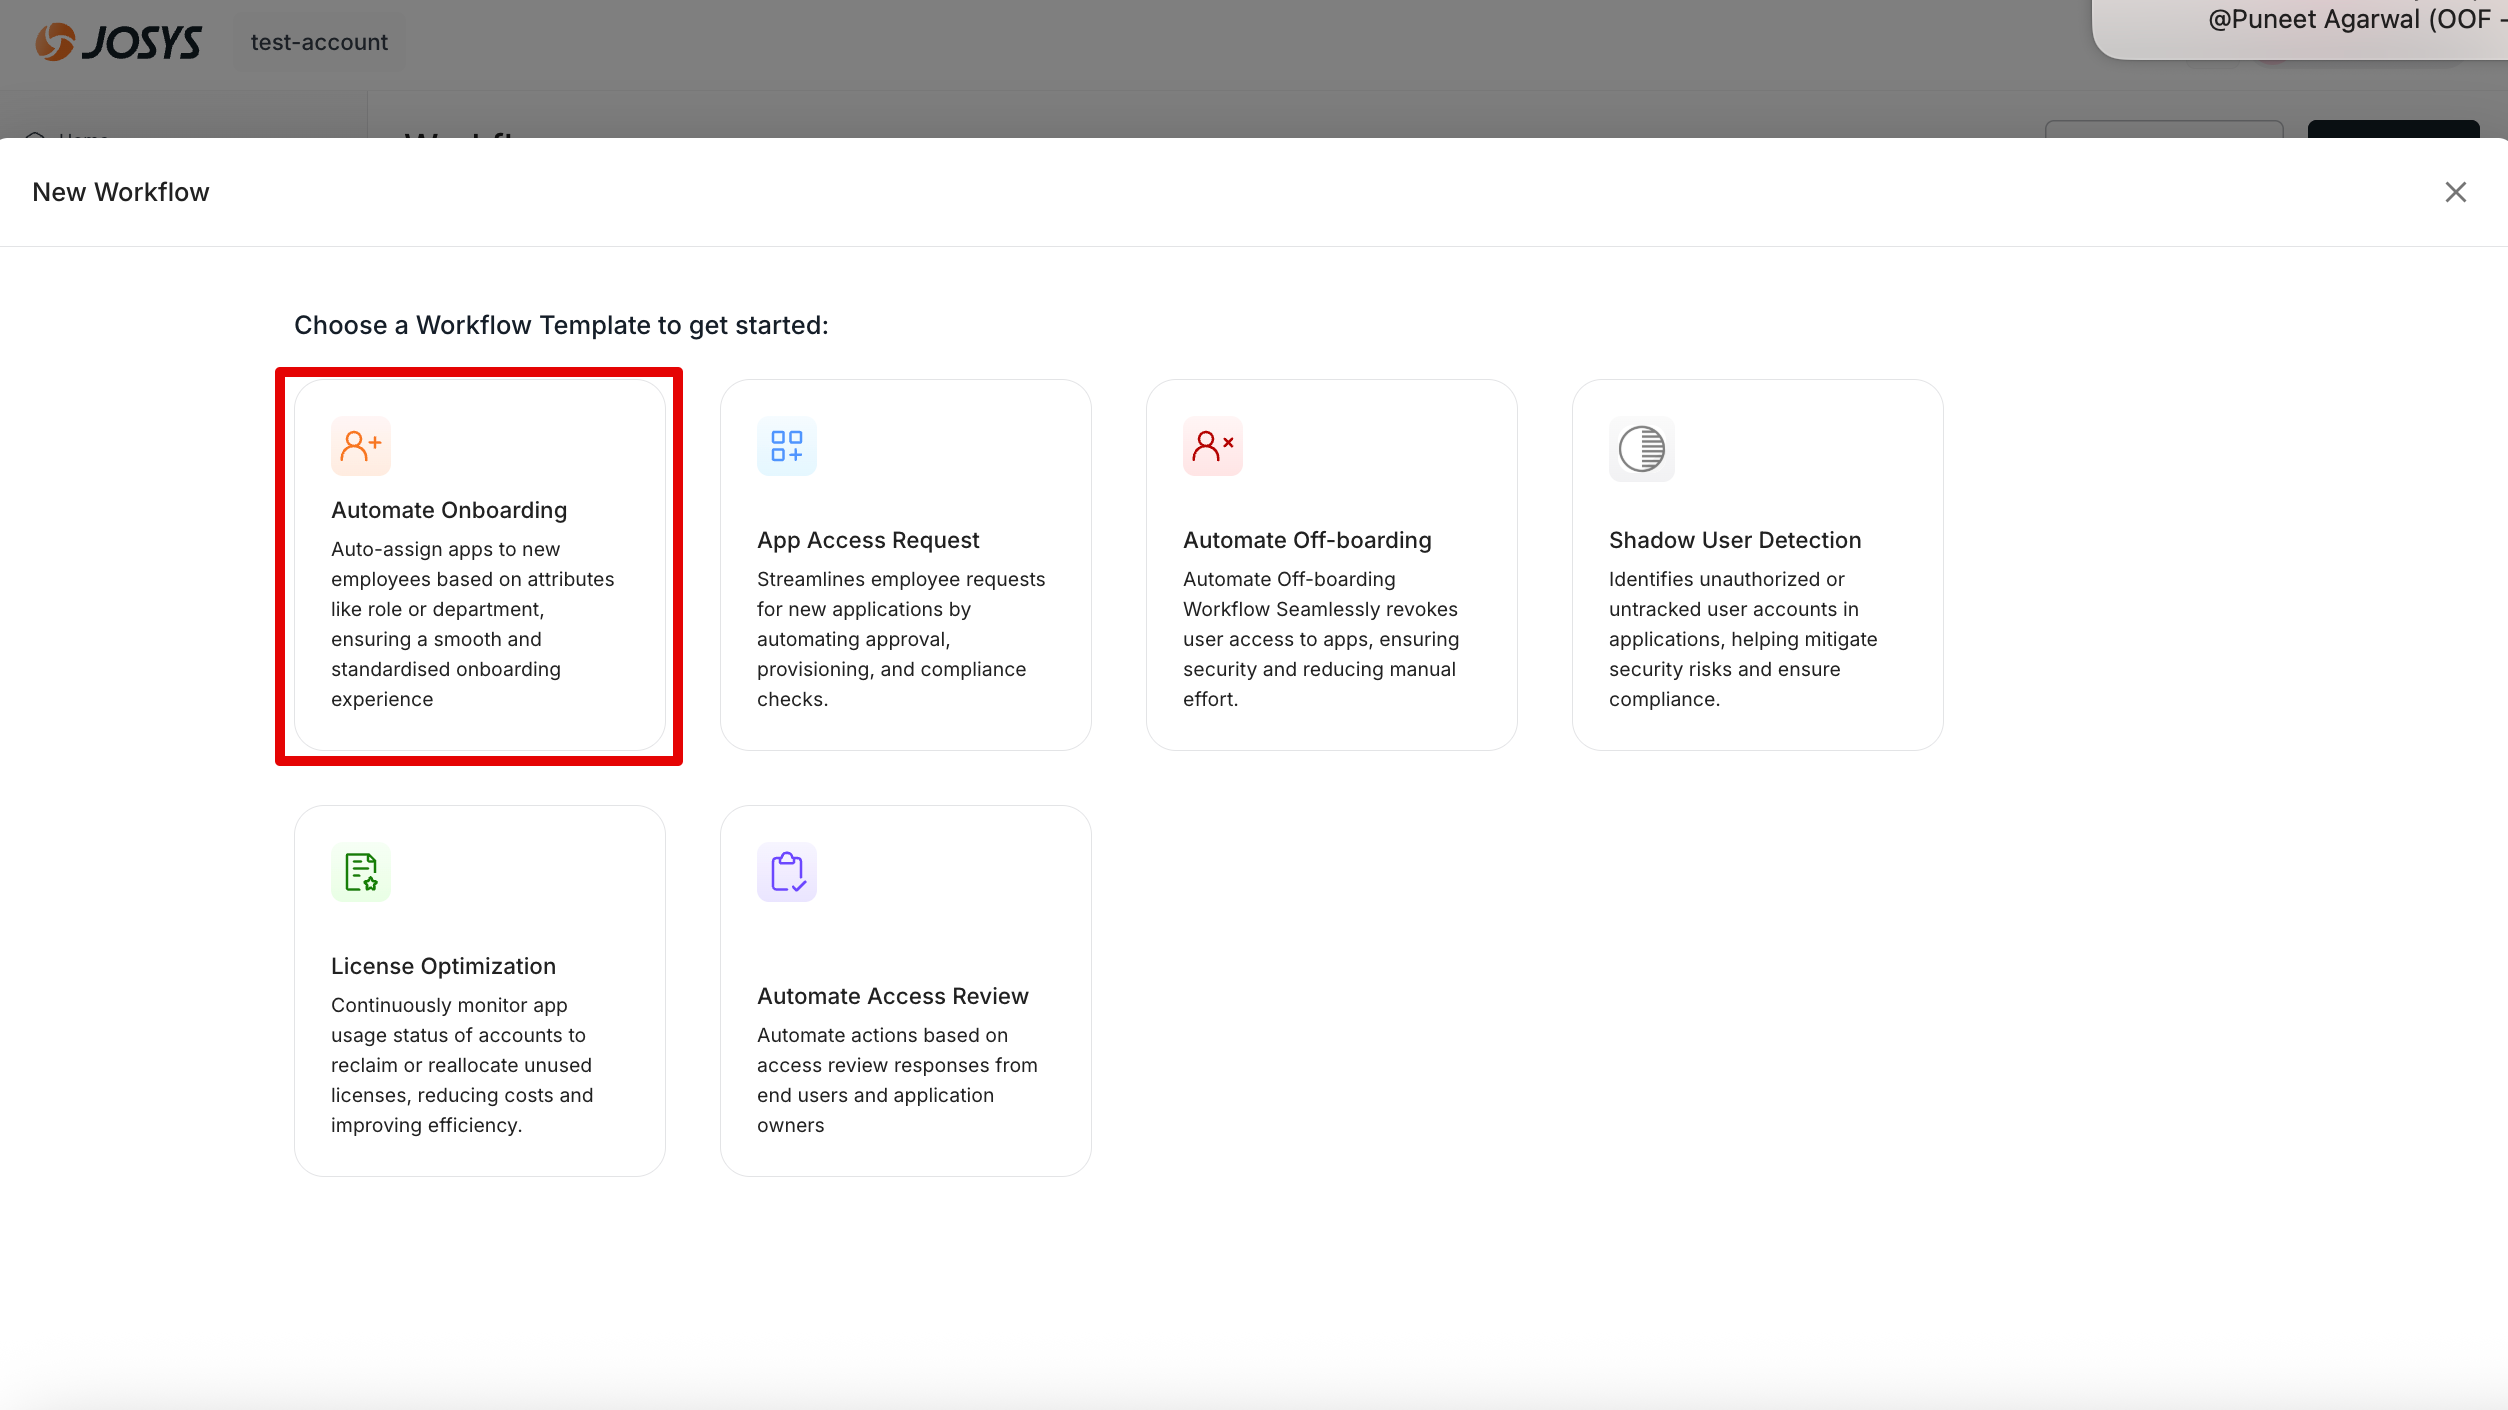This screenshot has height=1410, width=2508.
Task: Click the App Access Request grid icon
Action: pyautogui.click(x=787, y=446)
